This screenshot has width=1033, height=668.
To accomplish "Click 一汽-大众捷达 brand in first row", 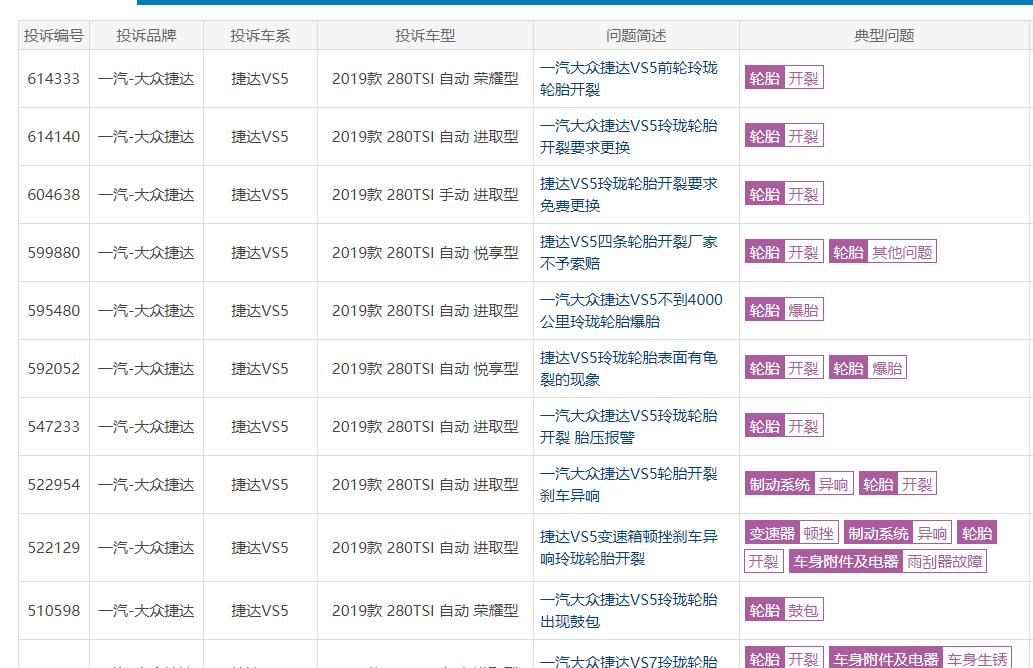I will pos(146,78).
